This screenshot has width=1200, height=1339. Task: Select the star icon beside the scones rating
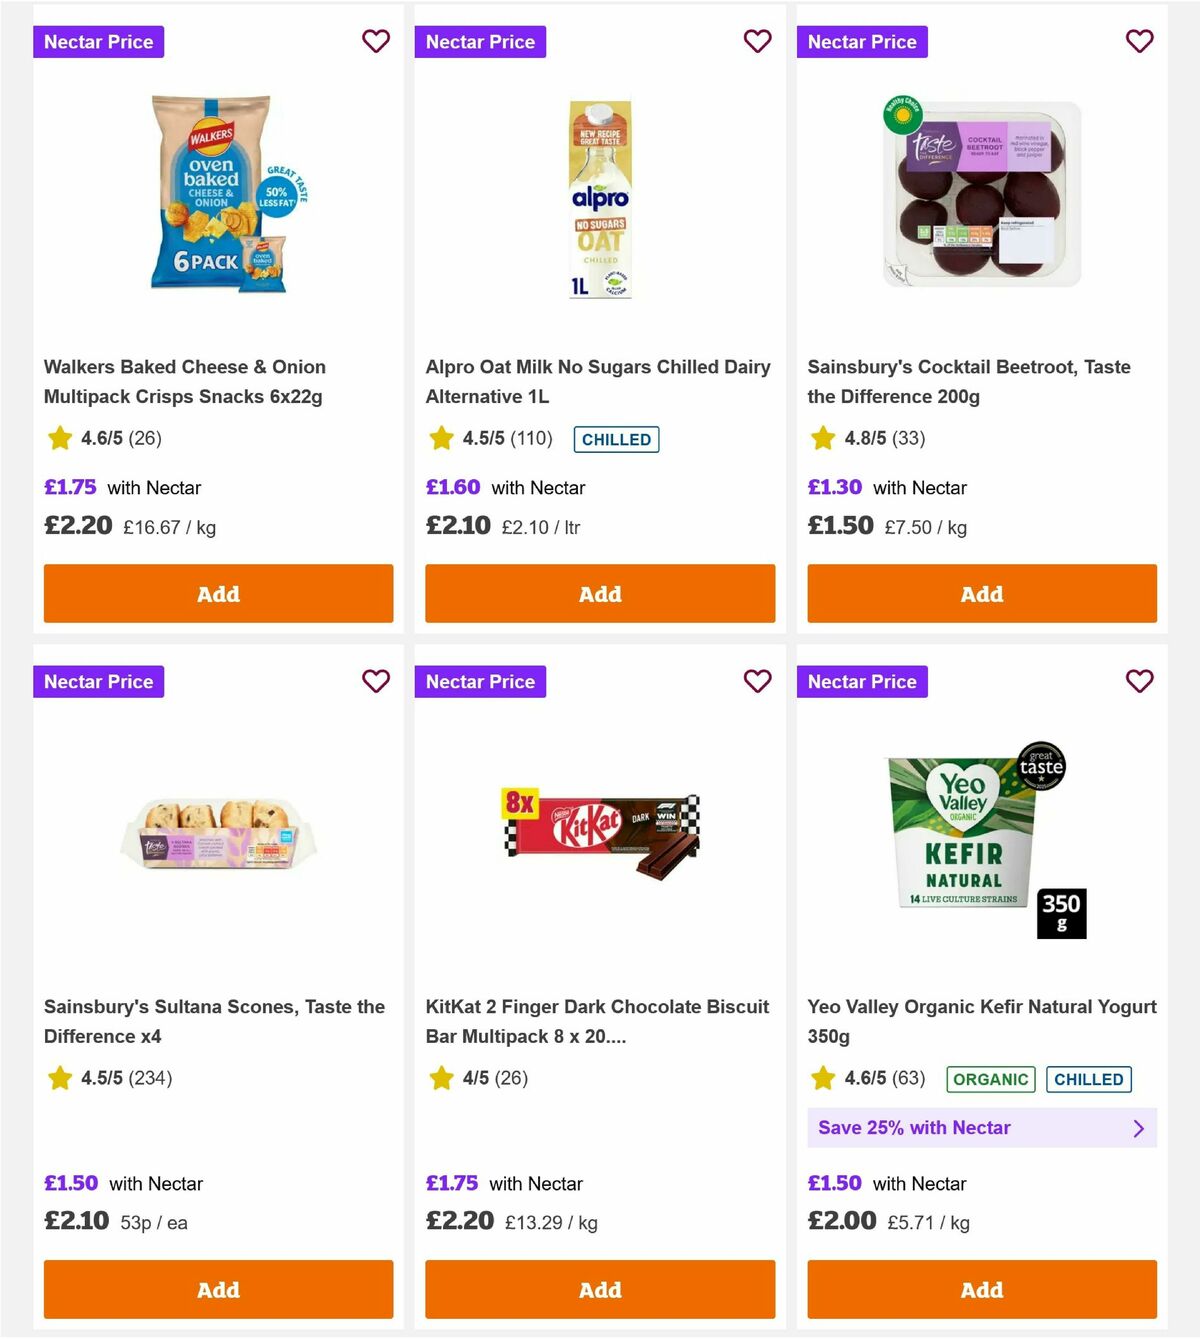pyautogui.click(x=59, y=1078)
